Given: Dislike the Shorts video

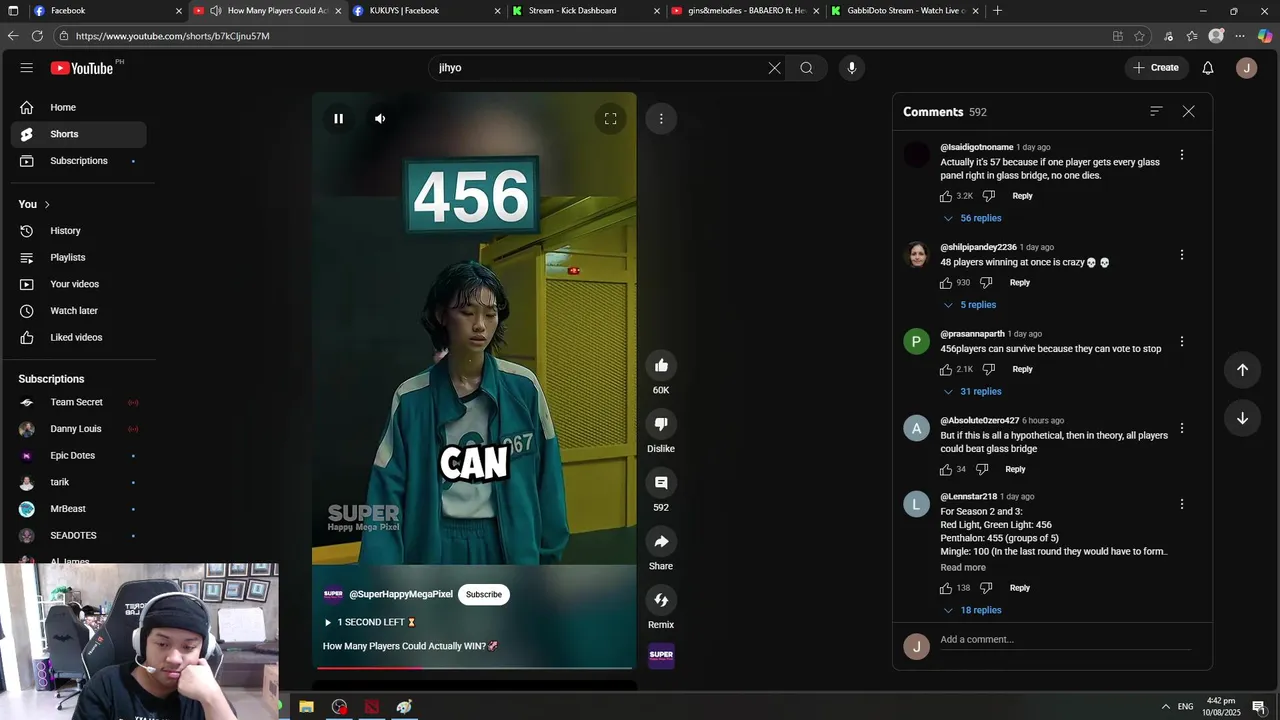Looking at the screenshot, I should pos(661,424).
